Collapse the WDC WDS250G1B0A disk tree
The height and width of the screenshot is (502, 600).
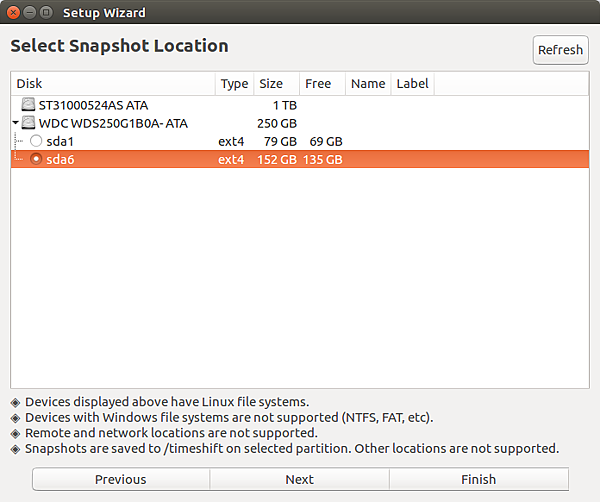point(15,123)
